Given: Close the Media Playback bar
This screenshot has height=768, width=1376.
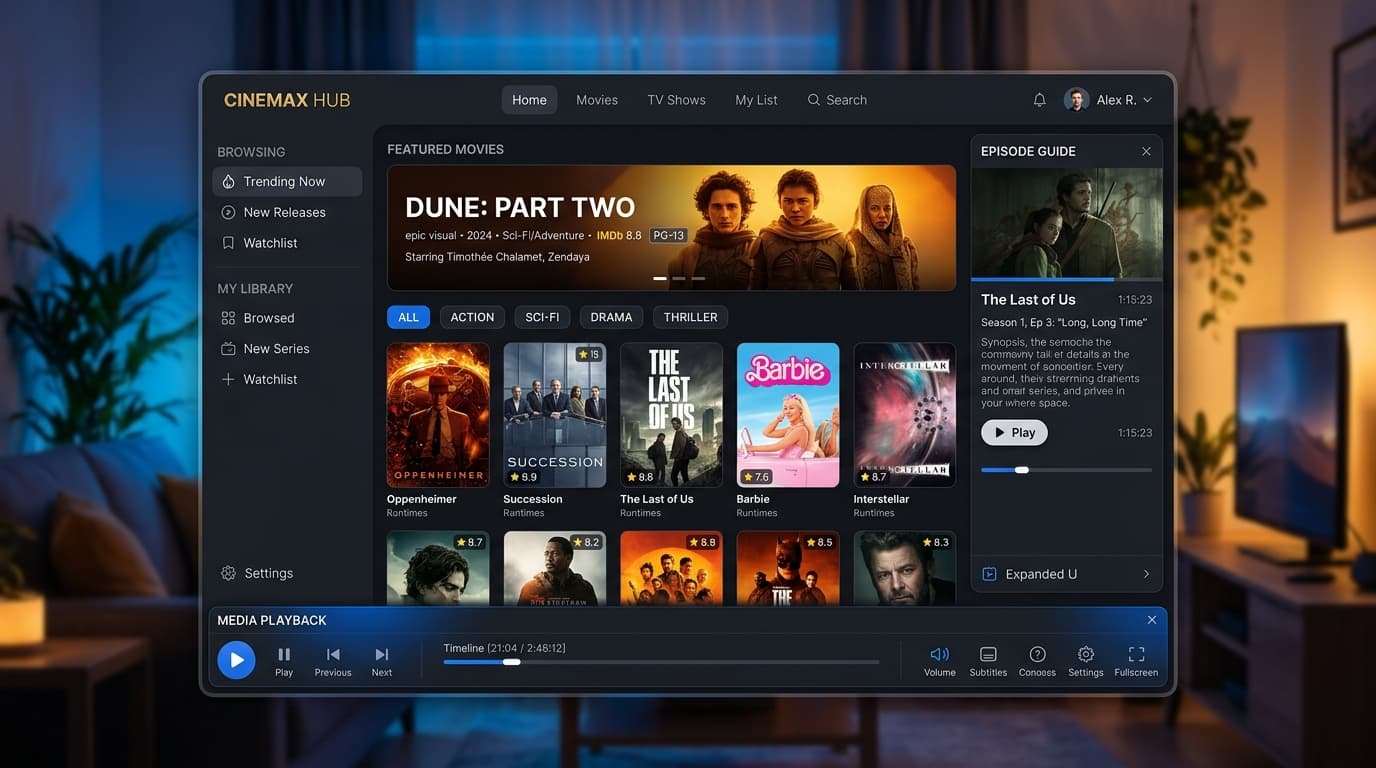Looking at the screenshot, I should tap(1151, 620).
